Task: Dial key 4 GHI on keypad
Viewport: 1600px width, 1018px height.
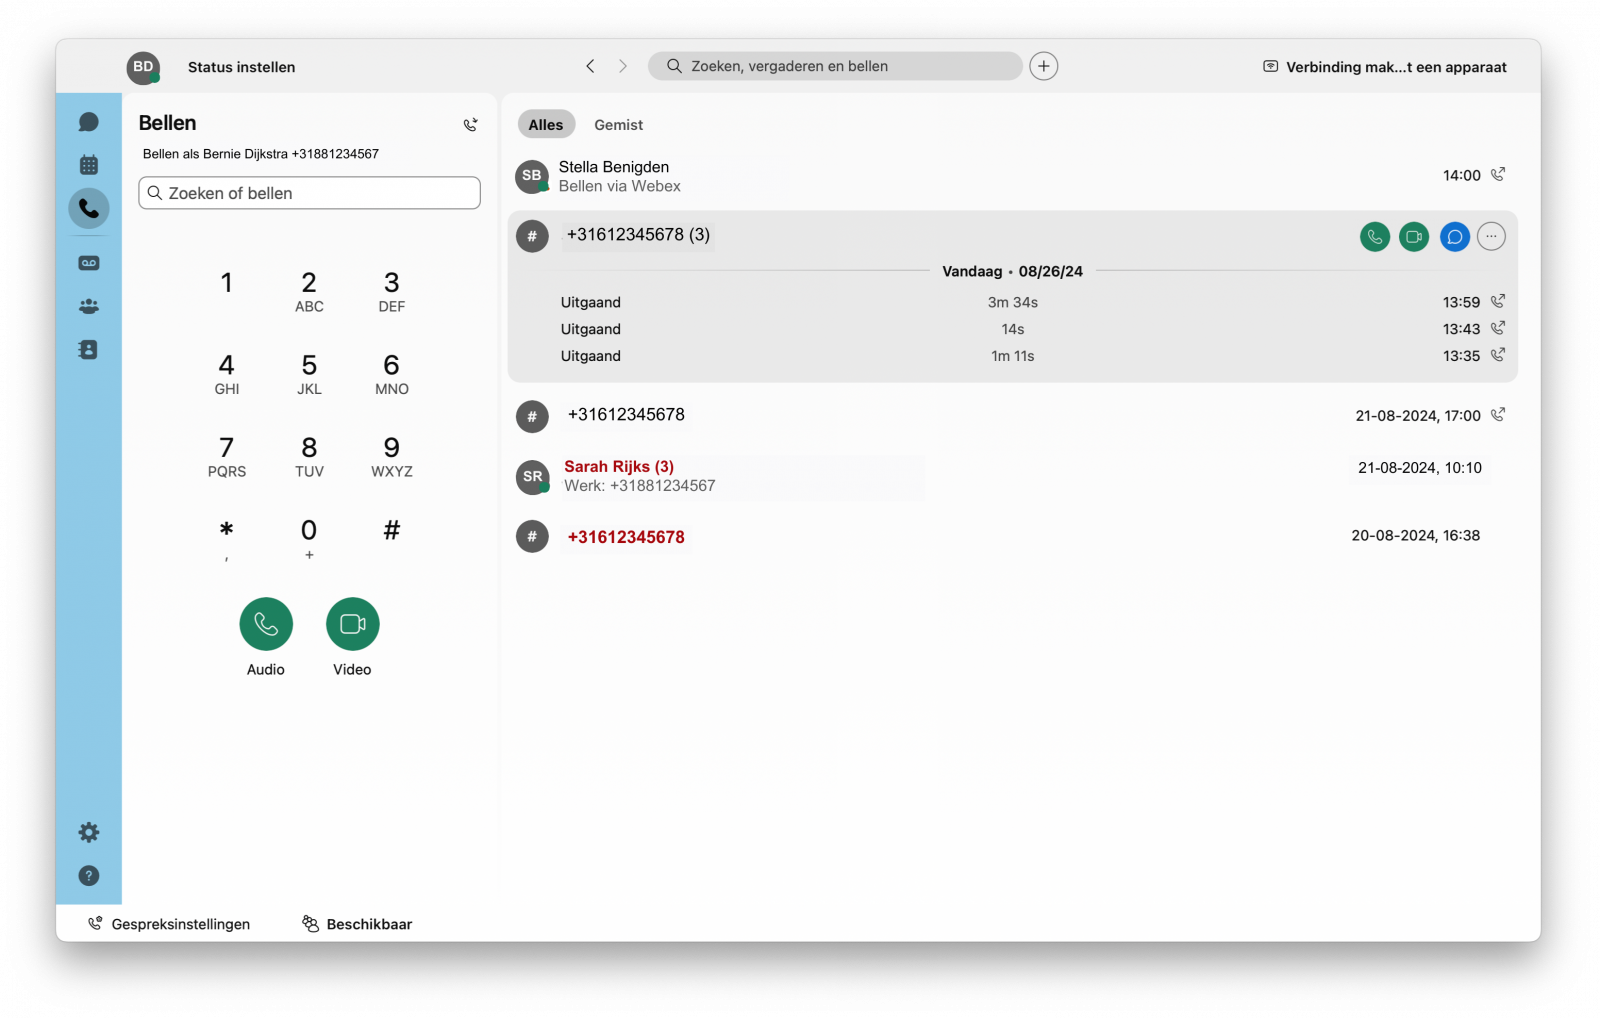Action: coord(227,374)
